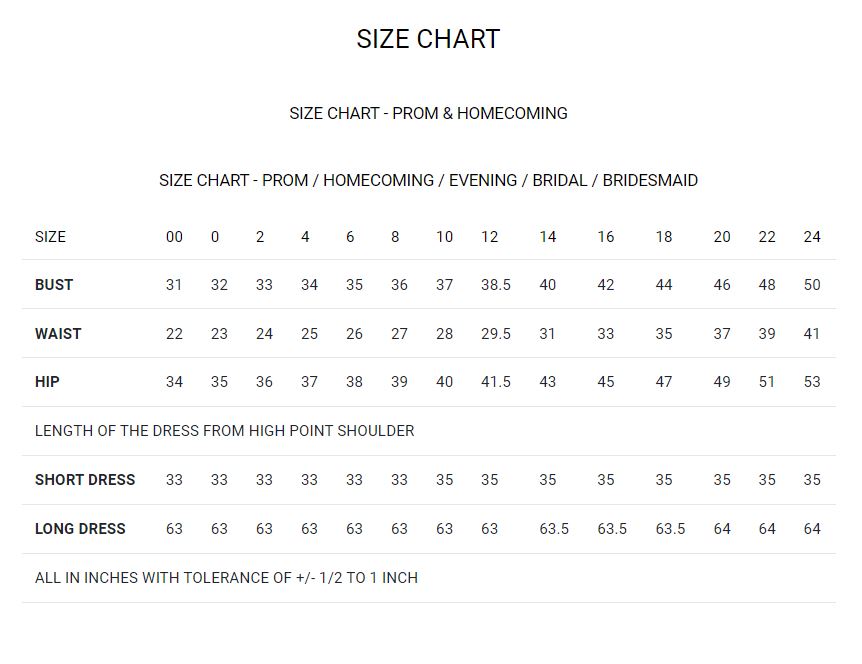Click the SIZE CHART main heading
Viewport: 862px width, 664px height.
click(x=428, y=39)
